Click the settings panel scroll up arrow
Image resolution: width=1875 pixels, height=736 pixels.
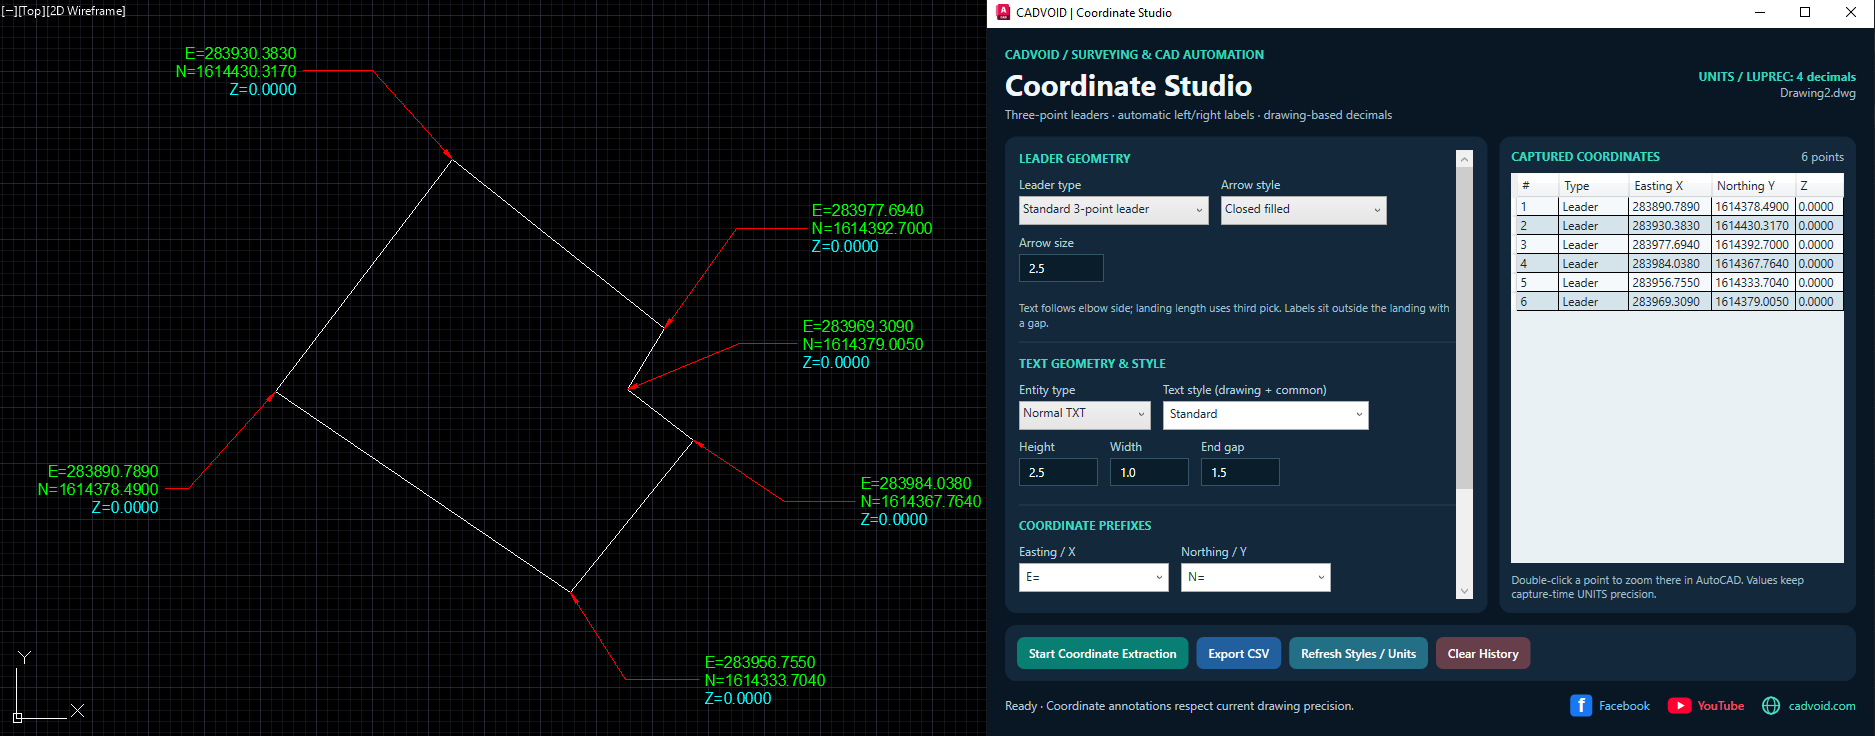coord(1465,159)
